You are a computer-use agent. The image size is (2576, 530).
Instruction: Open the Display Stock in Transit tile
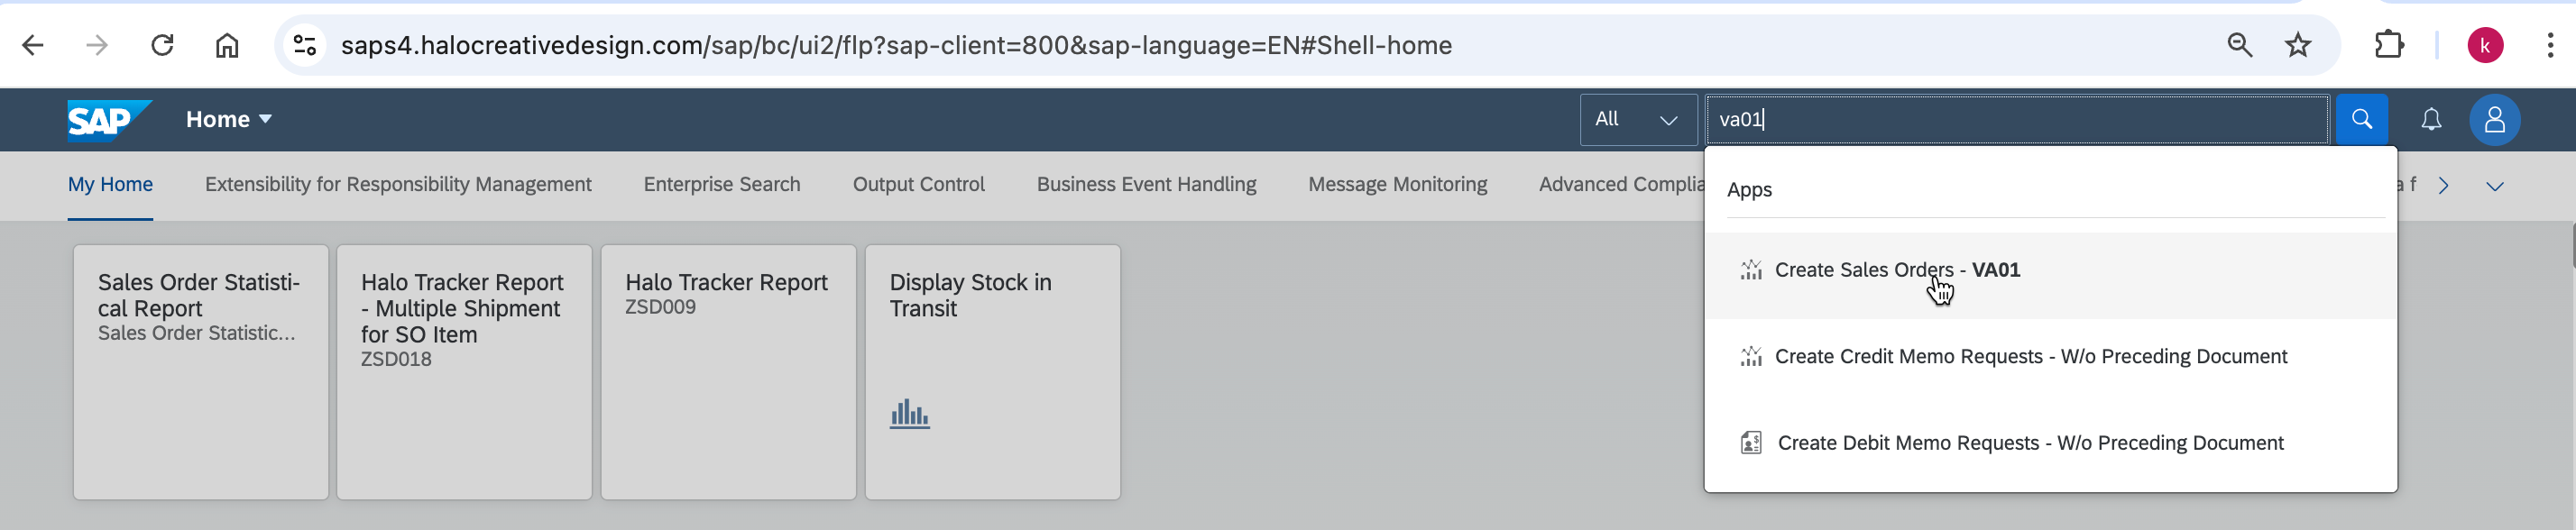[x=992, y=371]
